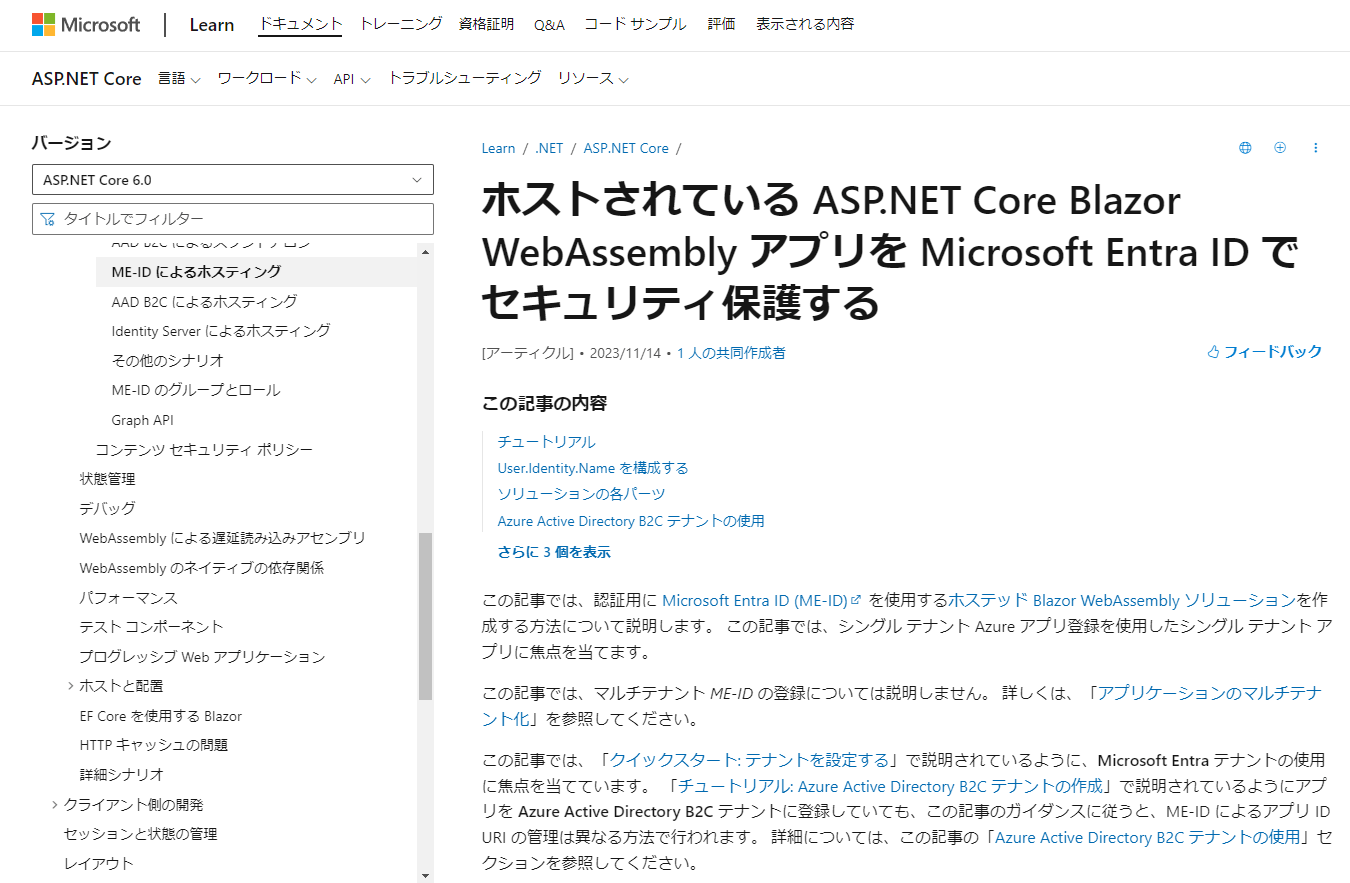Select Graph API in sidebar
The height and width of the screenshot is (883, 1350).
point(142,421)
